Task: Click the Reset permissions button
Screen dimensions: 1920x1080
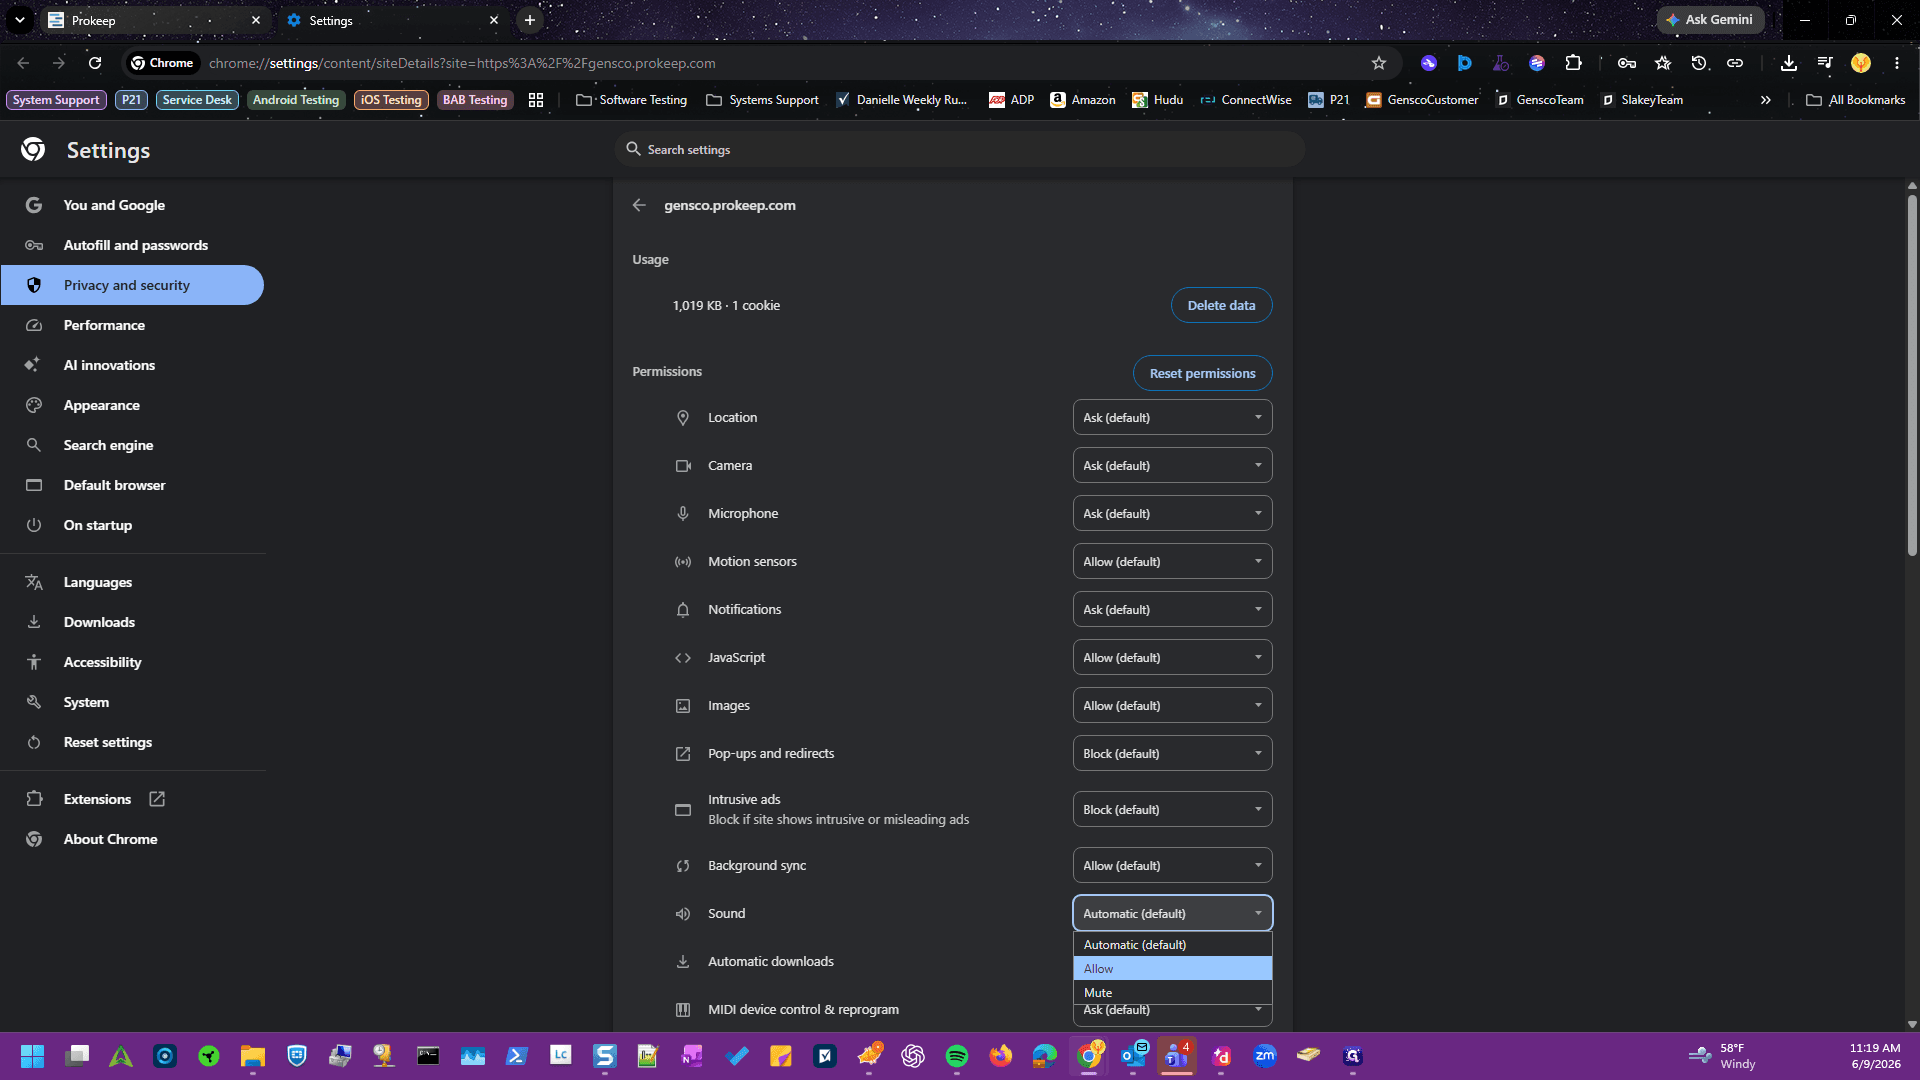Action: pyautogui.click(x=1202, y=373)
